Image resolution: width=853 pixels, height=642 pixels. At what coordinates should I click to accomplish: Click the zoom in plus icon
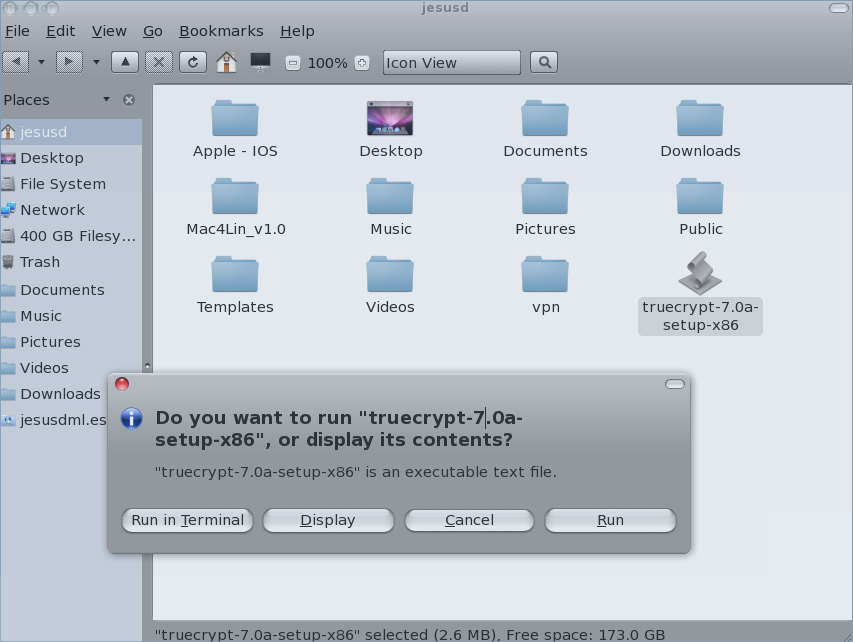(362, 63)
